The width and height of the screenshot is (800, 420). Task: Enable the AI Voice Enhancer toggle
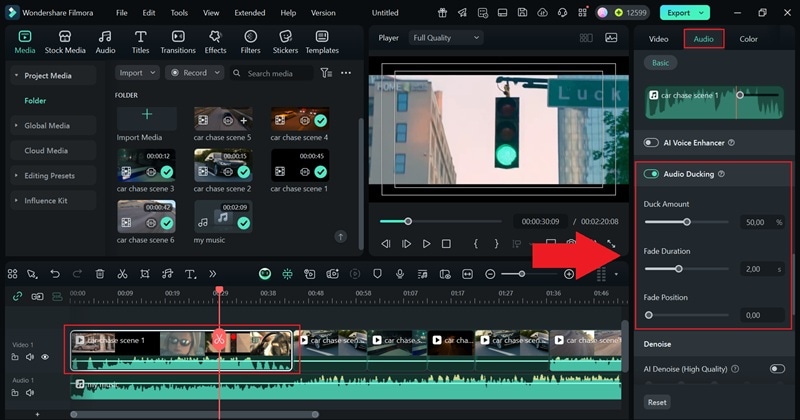pos(652,143)
